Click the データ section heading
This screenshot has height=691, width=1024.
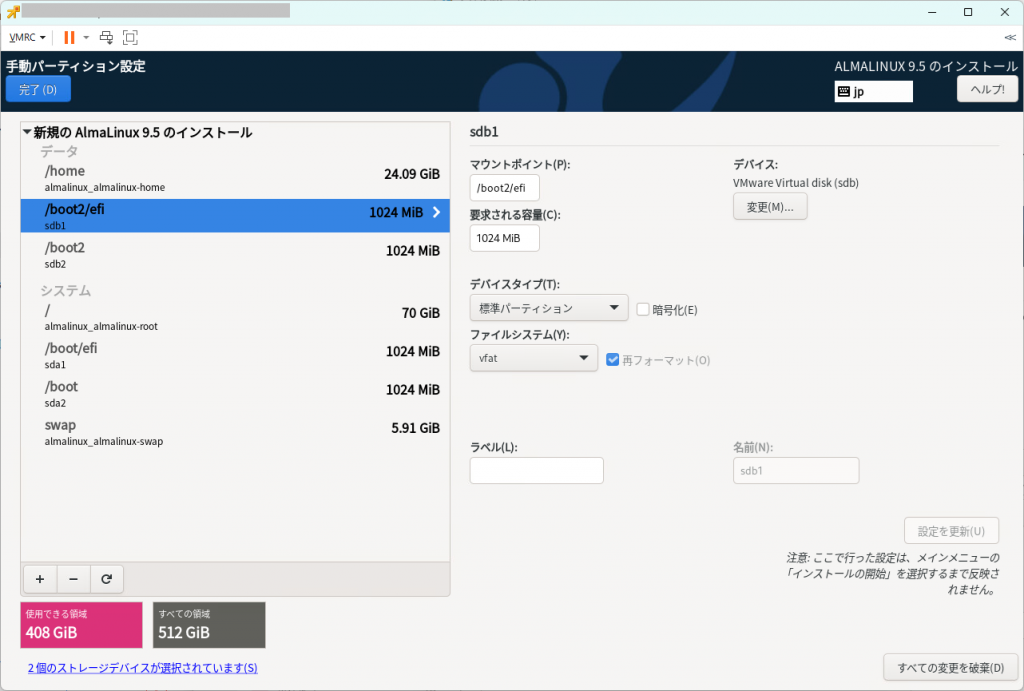(59, 151)
